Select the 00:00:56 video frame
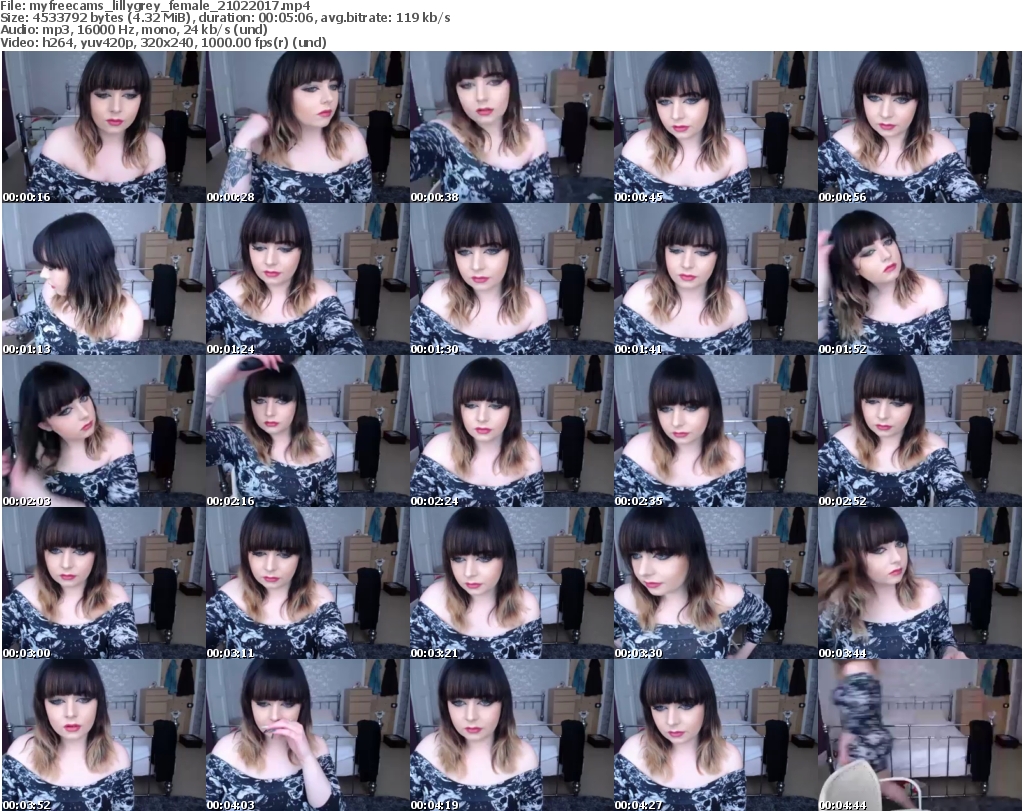The width and height of the screenshot is (1024, 811). (x=919, y=127)
